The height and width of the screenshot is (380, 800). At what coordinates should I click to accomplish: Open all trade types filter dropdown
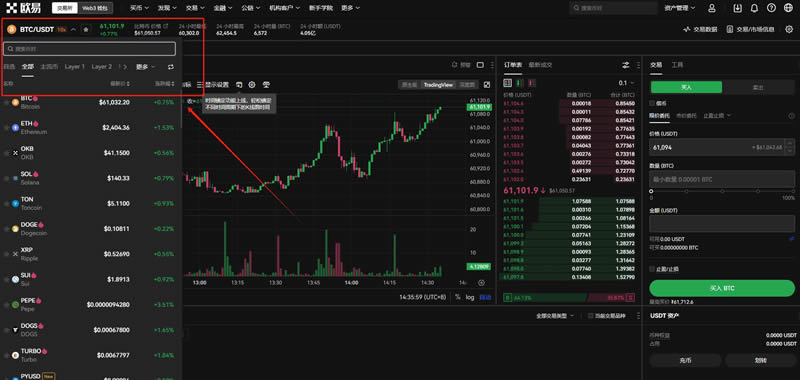pyautogui.click(x=555, y=316)
